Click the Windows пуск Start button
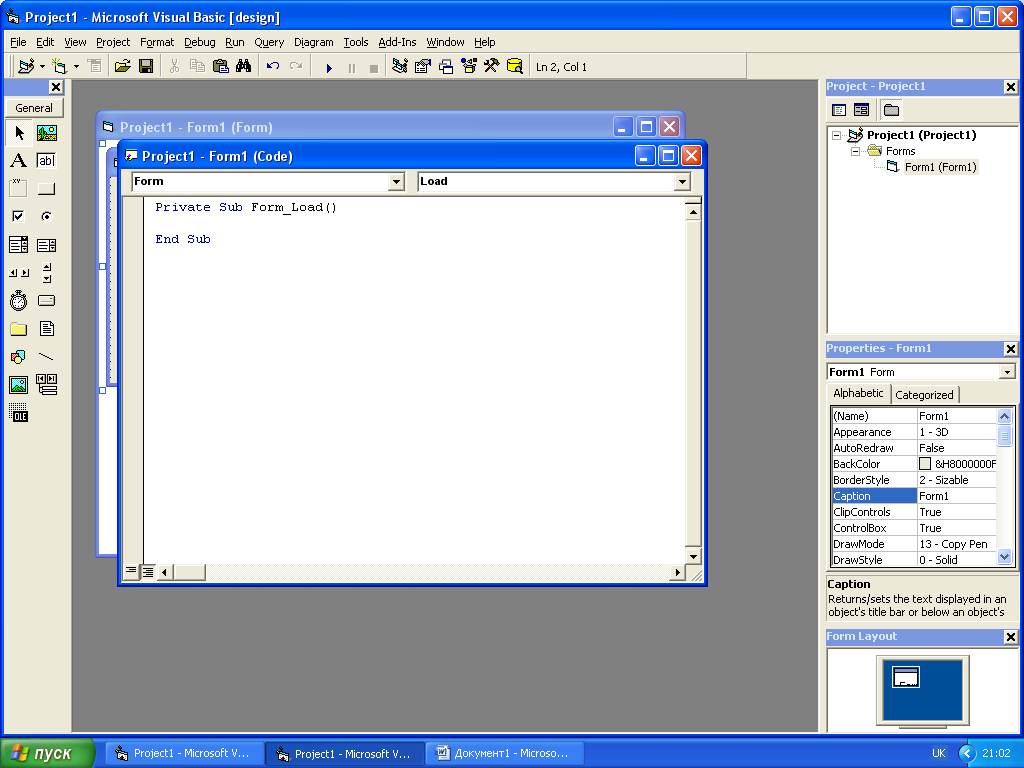This screenshot has width=1024, height=768. click(x=47, y=753)
